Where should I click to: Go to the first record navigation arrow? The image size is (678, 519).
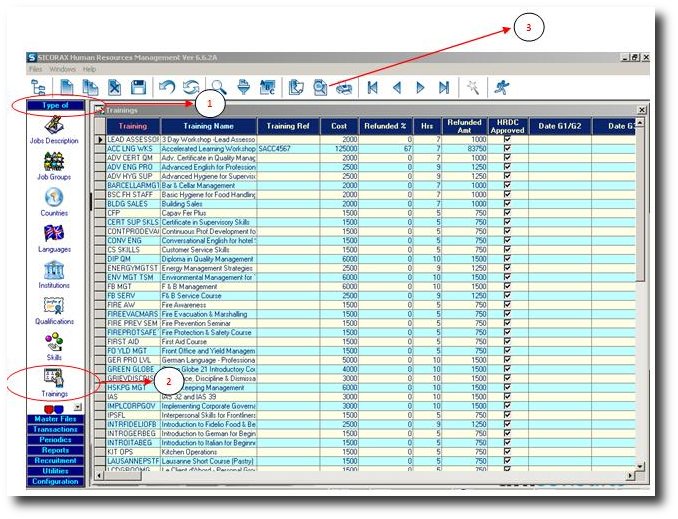372,88
